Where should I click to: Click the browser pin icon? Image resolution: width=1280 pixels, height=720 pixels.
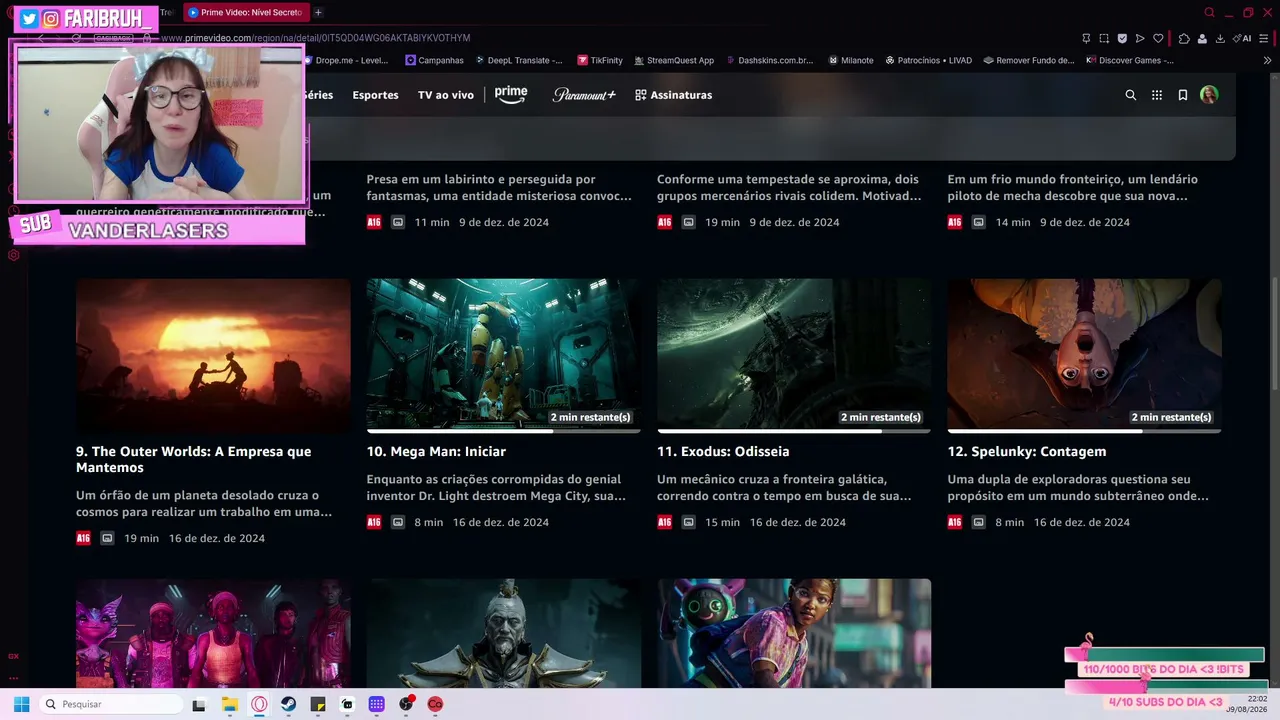point(1086,38)
